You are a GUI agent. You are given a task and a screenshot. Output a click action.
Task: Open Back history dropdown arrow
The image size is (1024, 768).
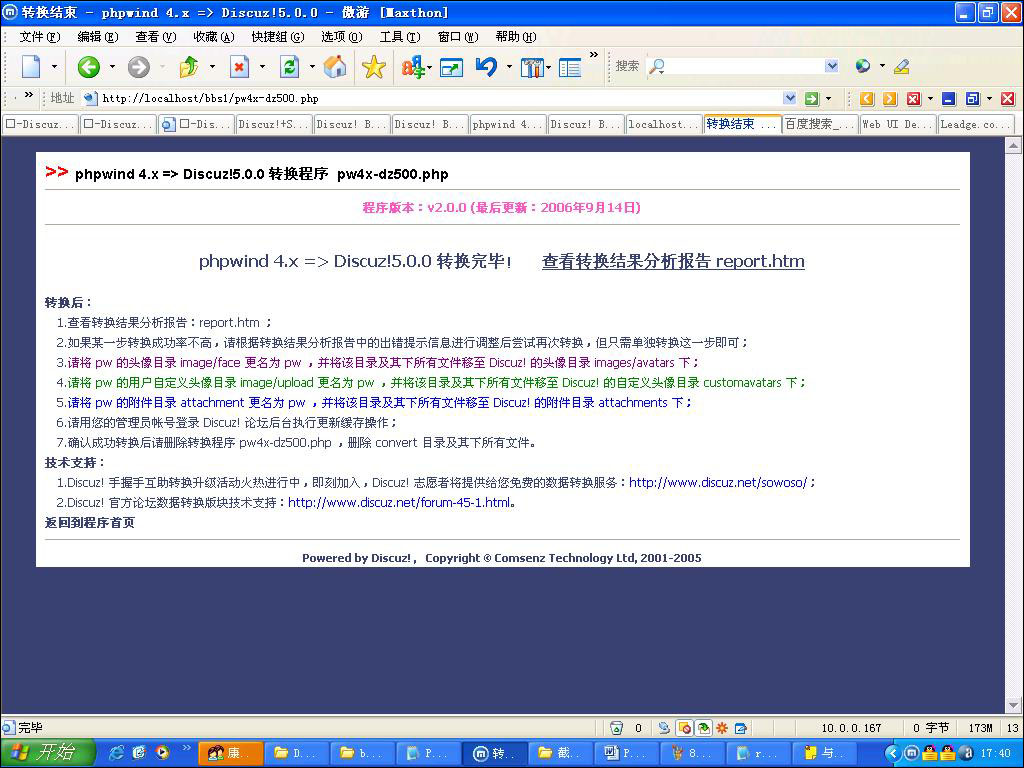pos(112,67)
